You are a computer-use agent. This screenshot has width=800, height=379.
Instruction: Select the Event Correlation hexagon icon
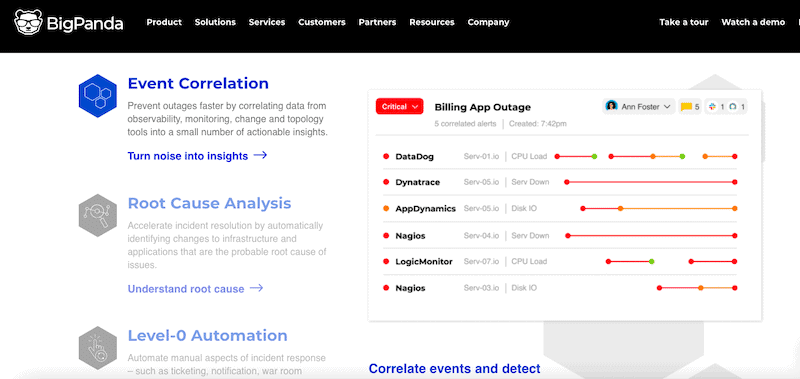pyautogui.click(x=97, y=95)
